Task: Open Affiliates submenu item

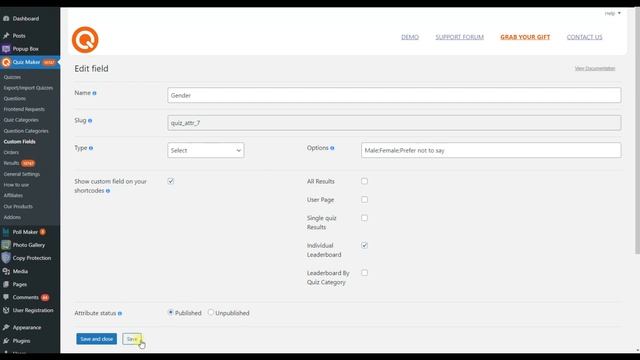Action: point(13,196)
